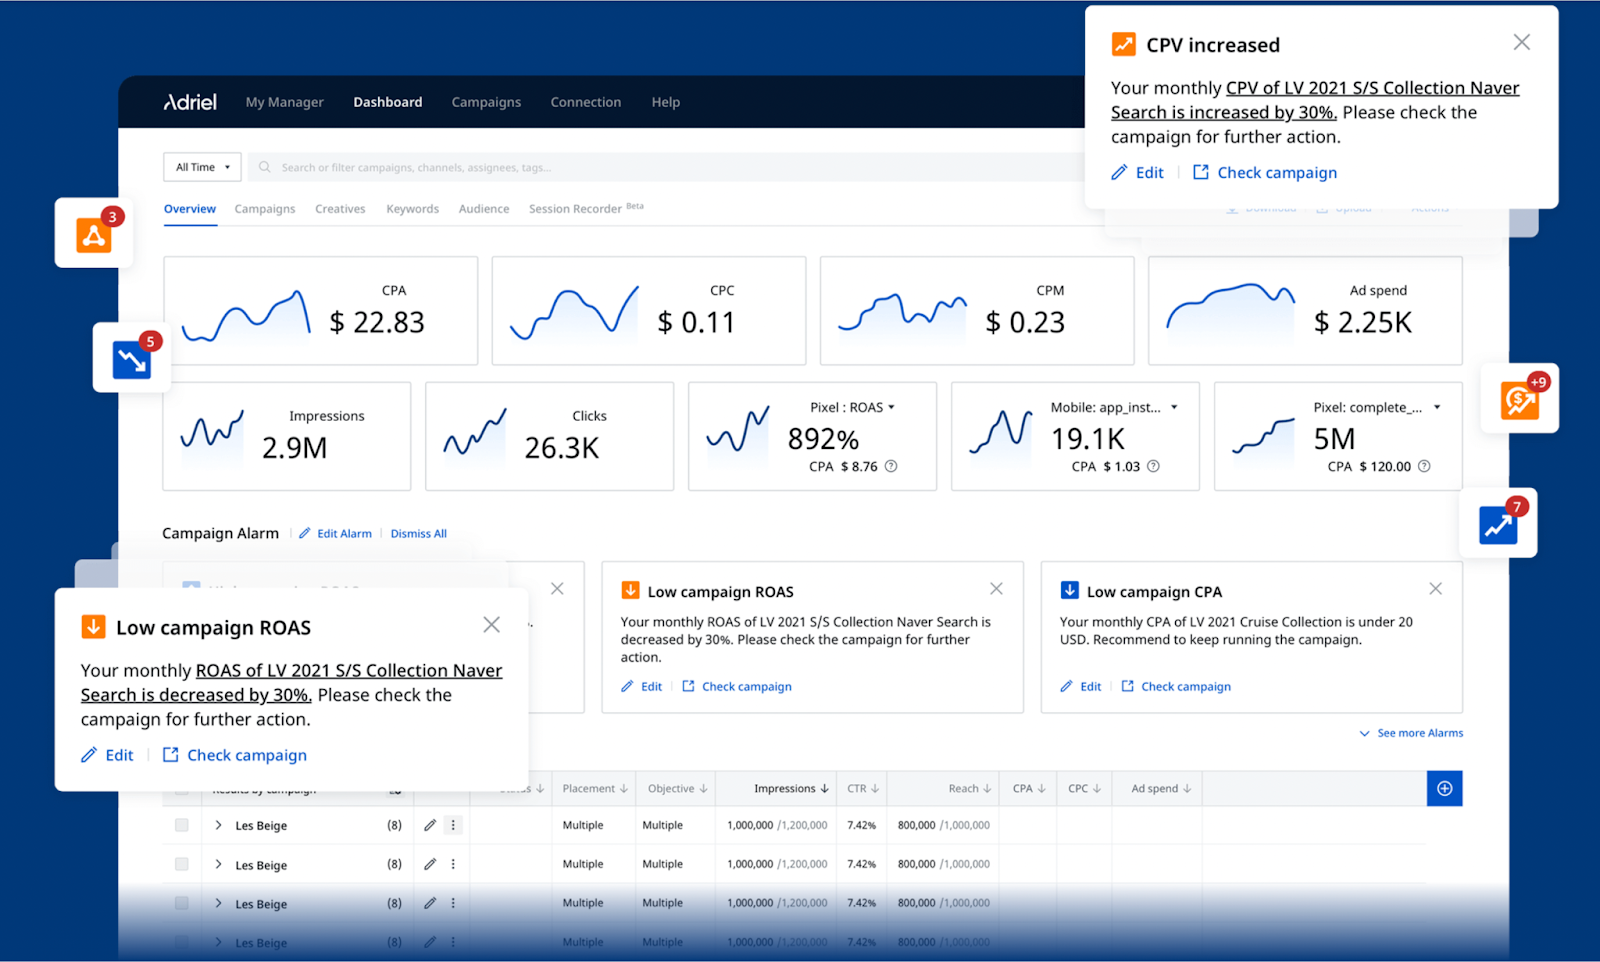Switch to the Audience tab

[484, 209]
